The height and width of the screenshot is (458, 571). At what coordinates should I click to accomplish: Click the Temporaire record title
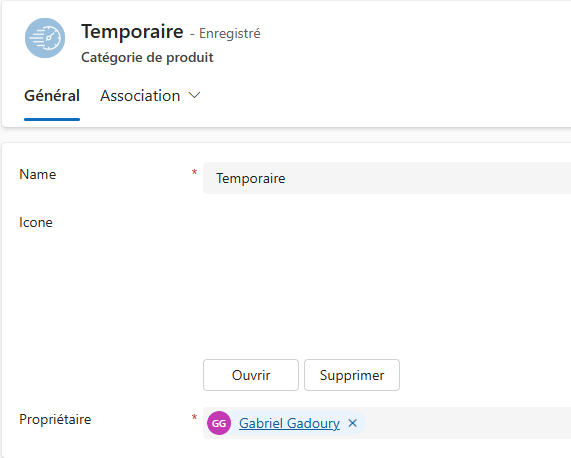pyautogui.click(x=132, y=32)
